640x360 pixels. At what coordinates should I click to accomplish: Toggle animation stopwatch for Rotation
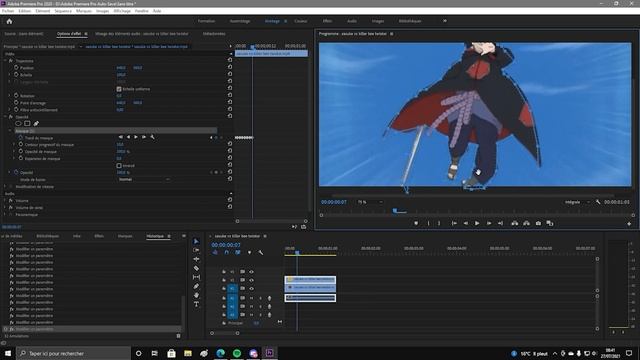[16, 96]
